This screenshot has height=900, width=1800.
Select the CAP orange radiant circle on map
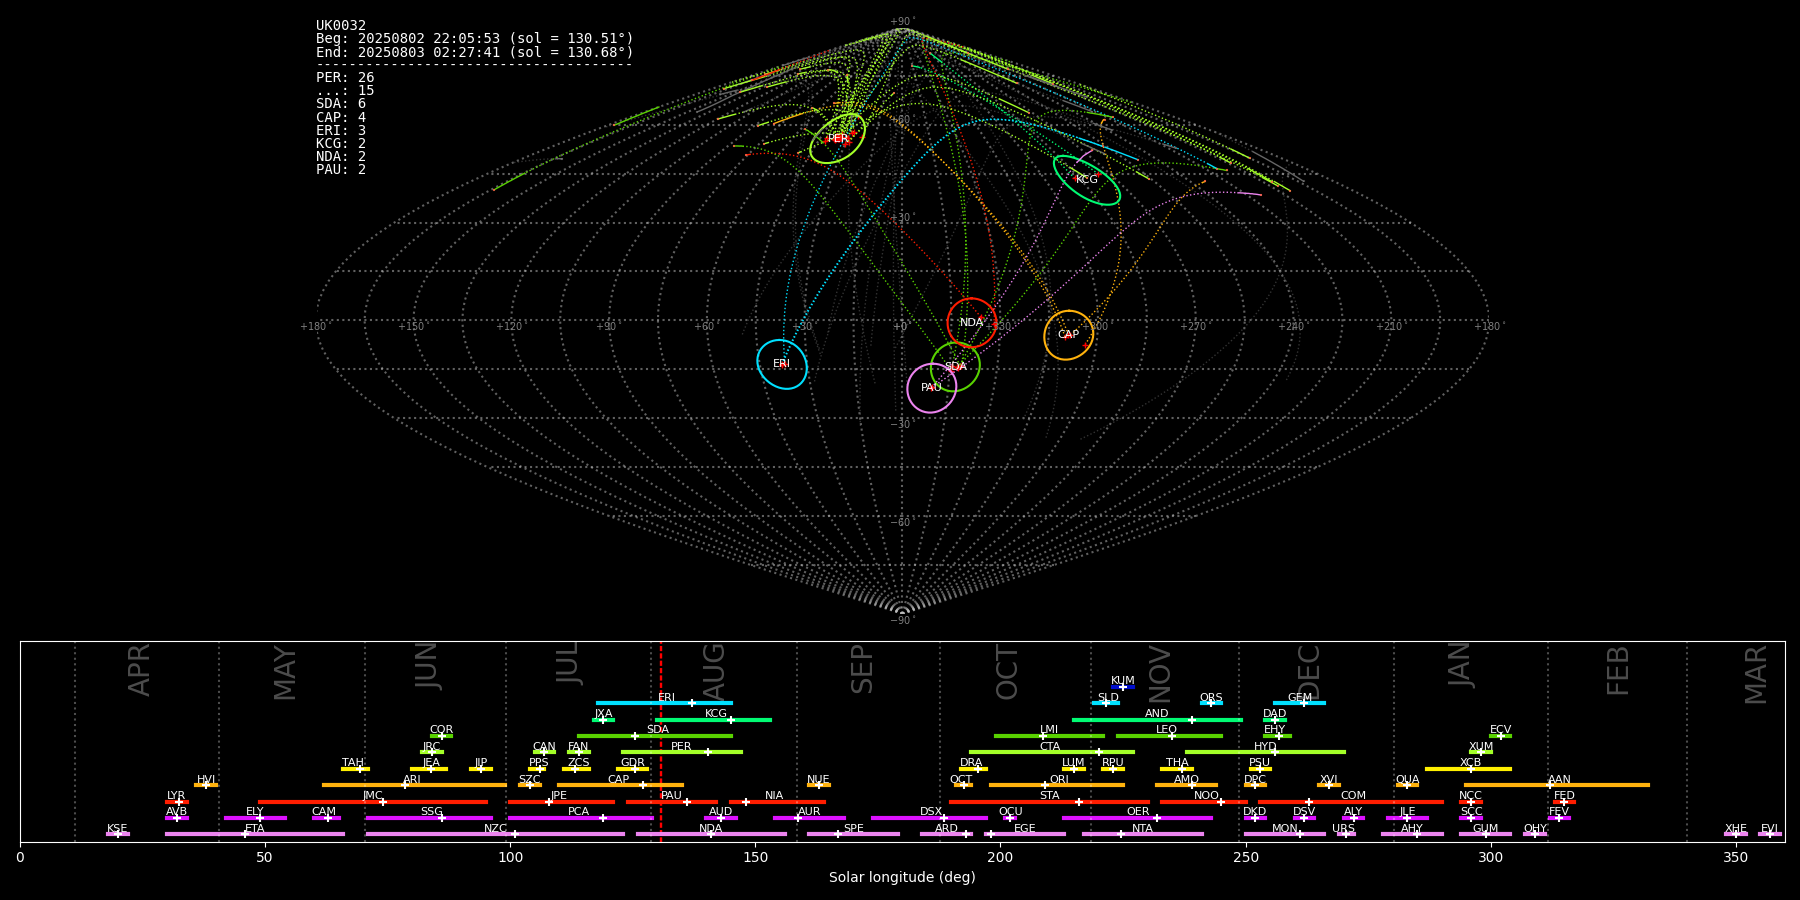point(1069,335)
